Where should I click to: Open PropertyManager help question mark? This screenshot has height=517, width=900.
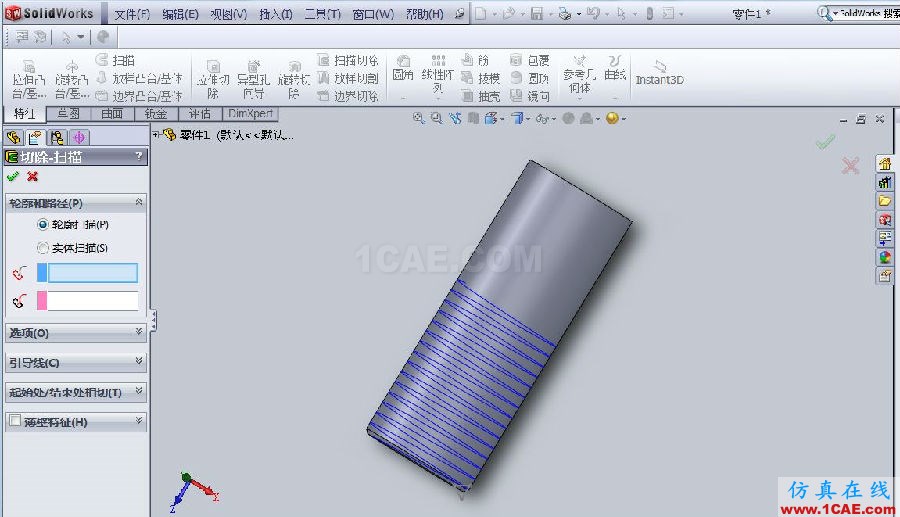pos(138,156)
